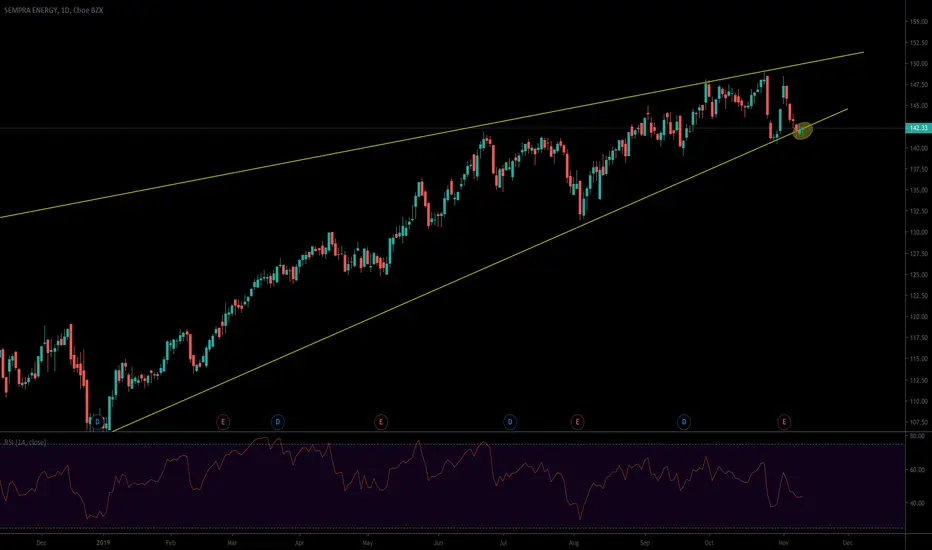
Task: Click the Oct label on time axis
Action: click(x=709, y=542)
